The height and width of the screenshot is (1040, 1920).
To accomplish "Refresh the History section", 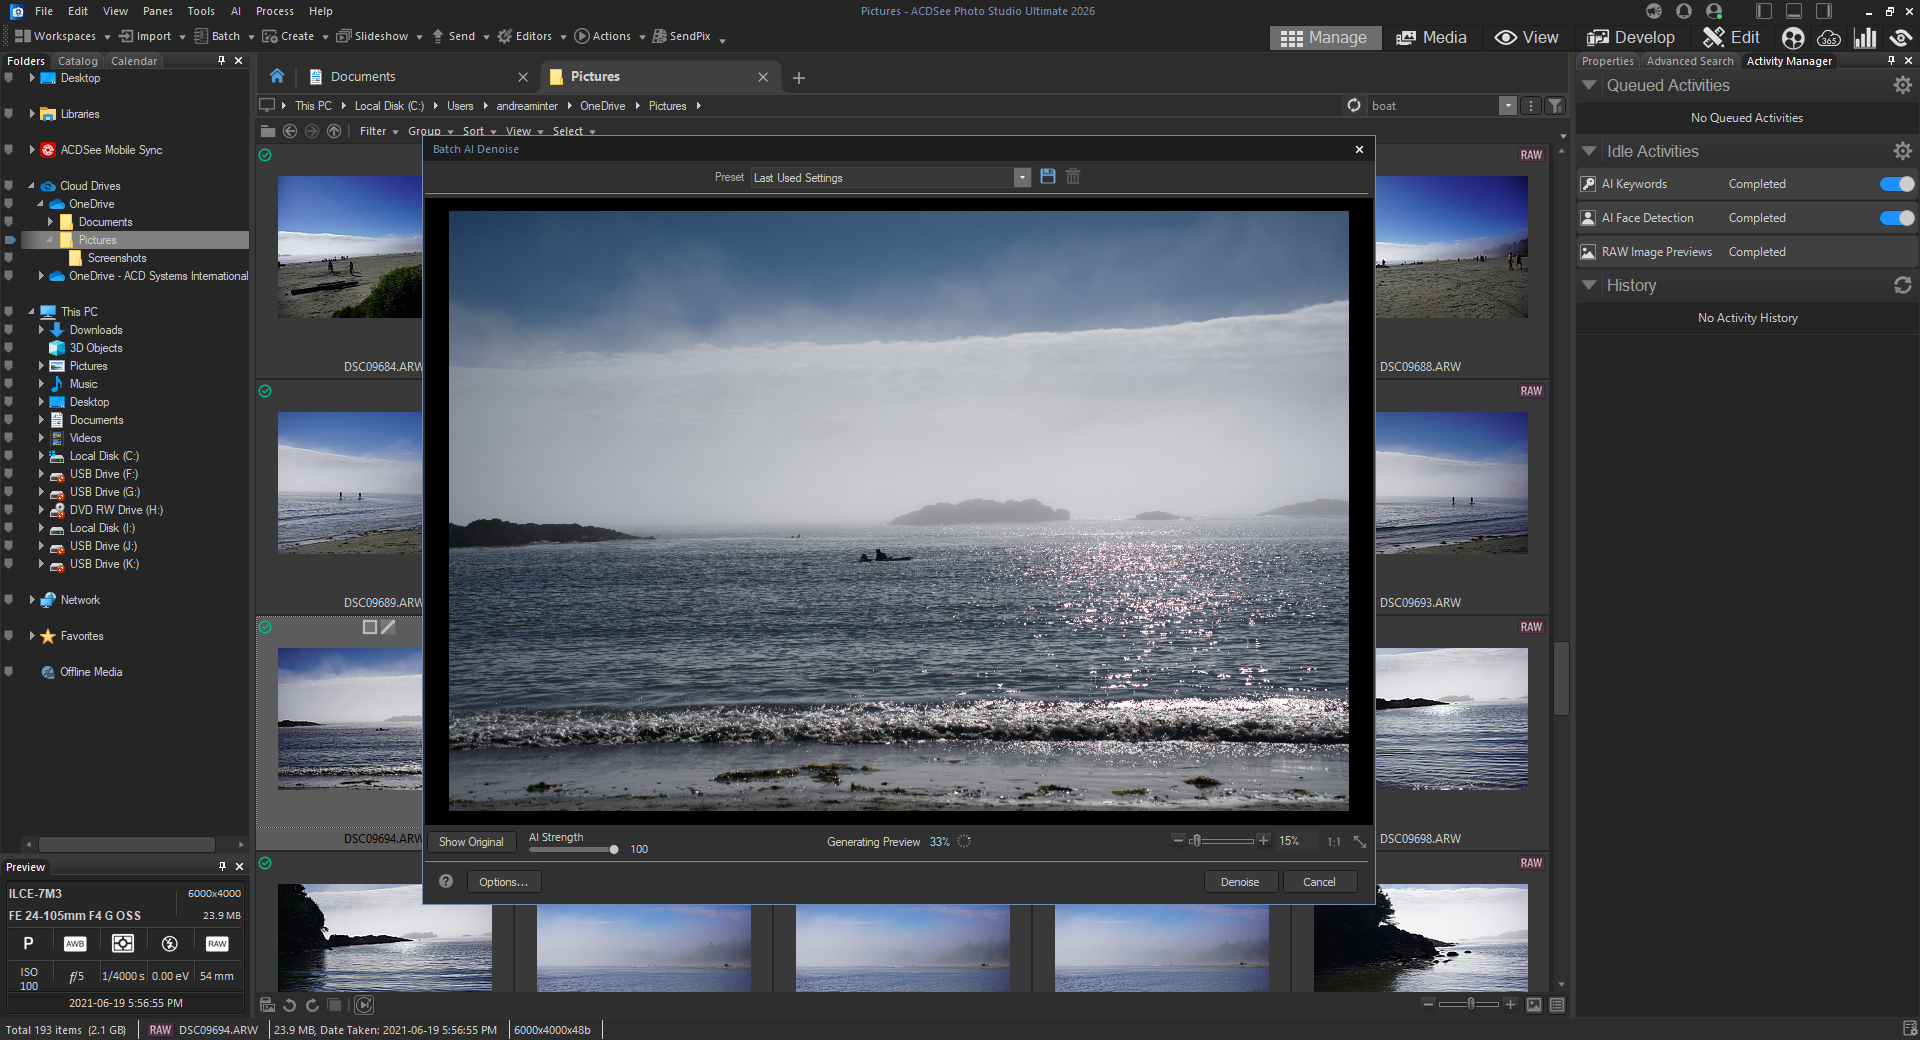I will coord(1902,286).
